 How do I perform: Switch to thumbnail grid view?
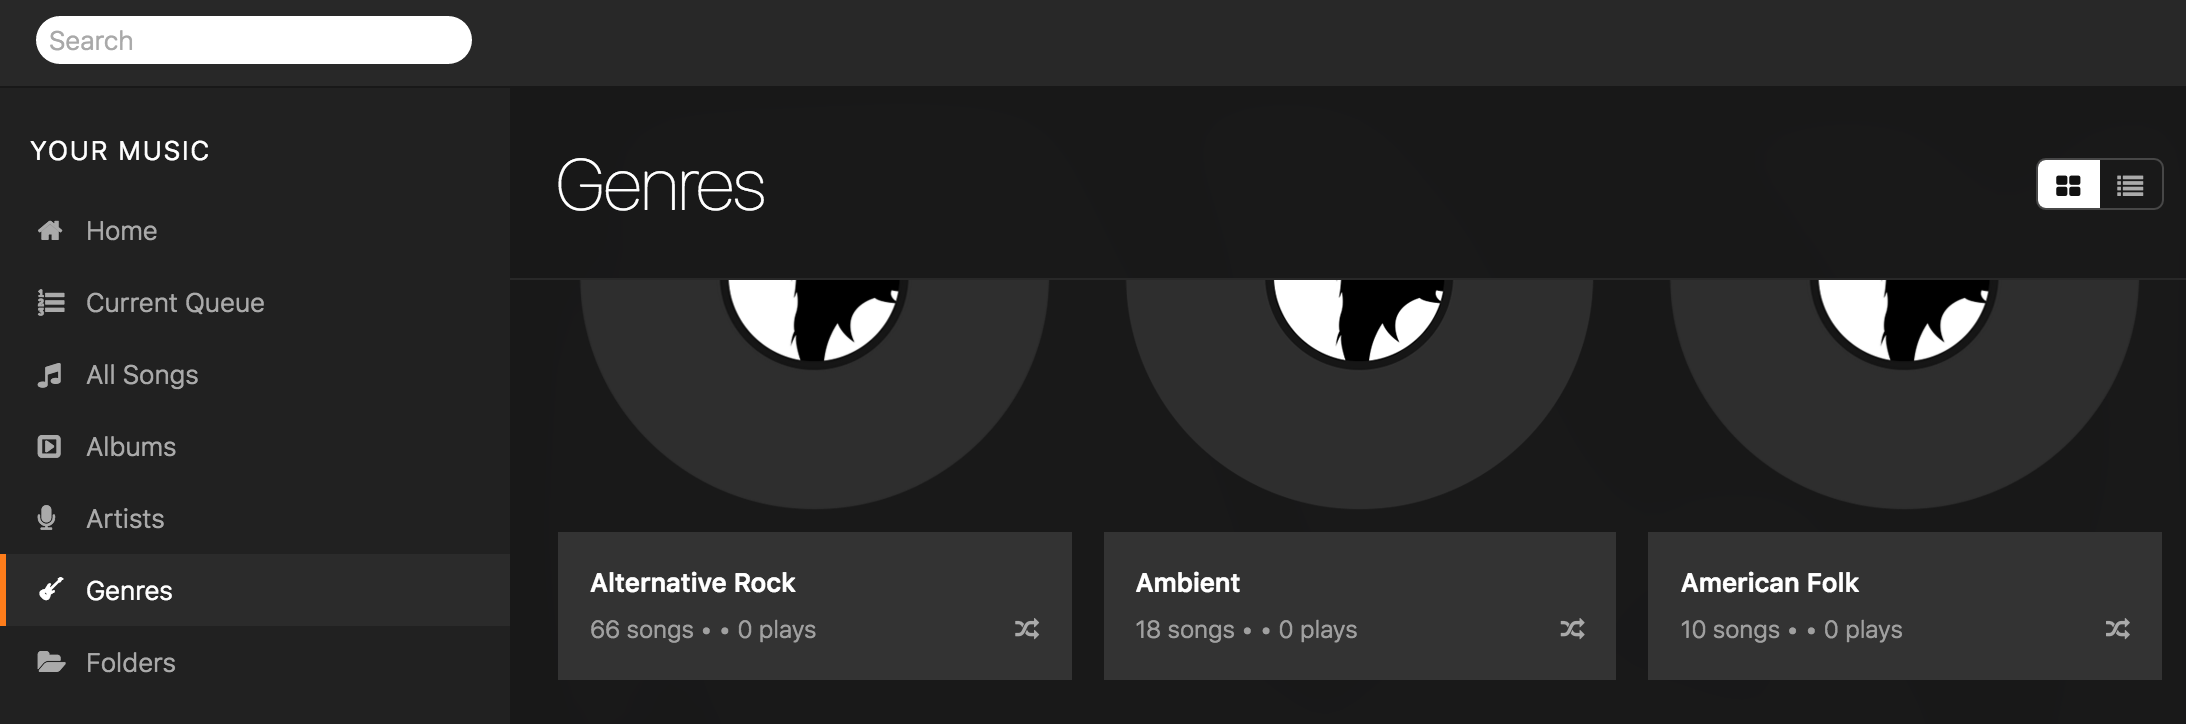tap(2068, 185)
